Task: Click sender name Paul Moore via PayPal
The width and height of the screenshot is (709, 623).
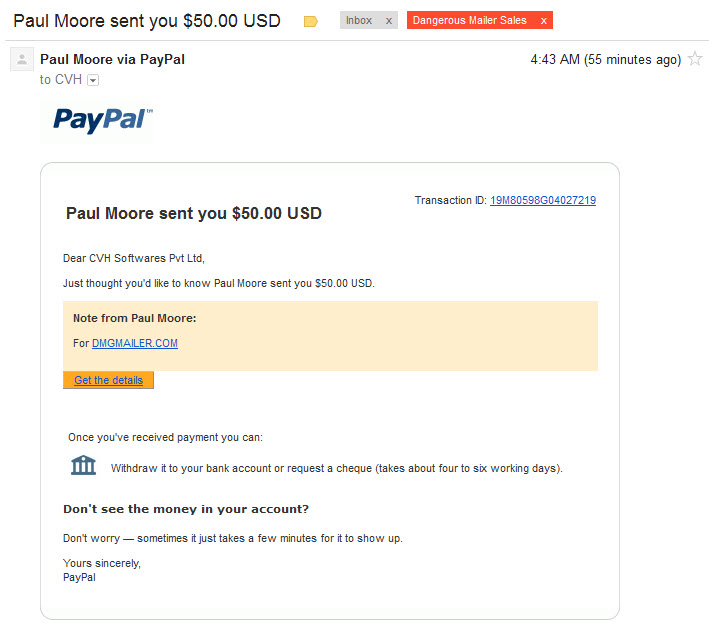Action: point(112,59)
